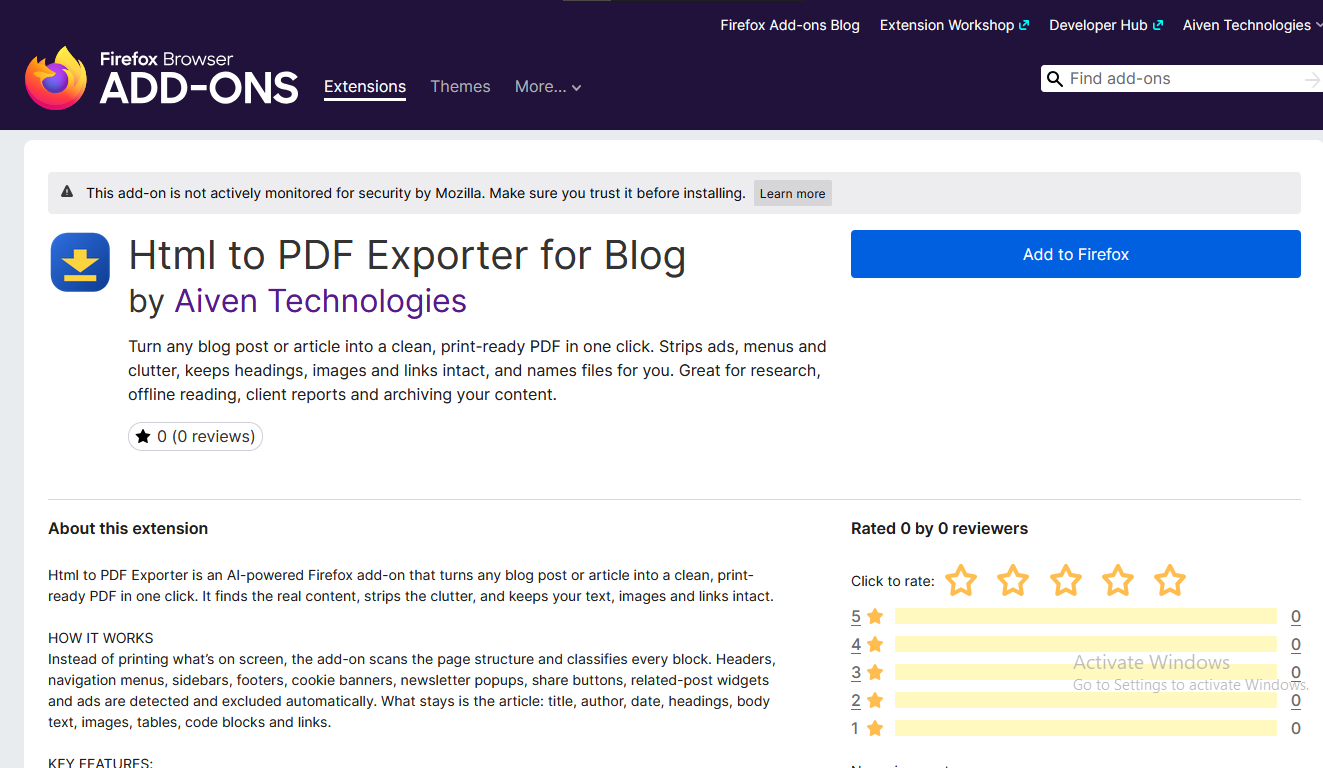
Task: Click the Find add-ons search field
Action: 1182,79
